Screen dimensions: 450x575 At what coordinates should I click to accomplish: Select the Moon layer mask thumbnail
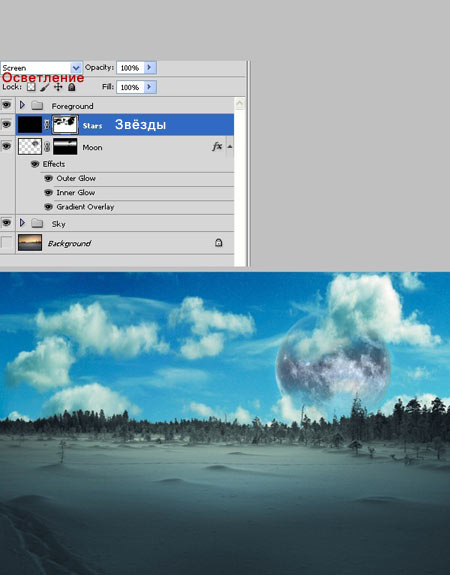(65, 146)
